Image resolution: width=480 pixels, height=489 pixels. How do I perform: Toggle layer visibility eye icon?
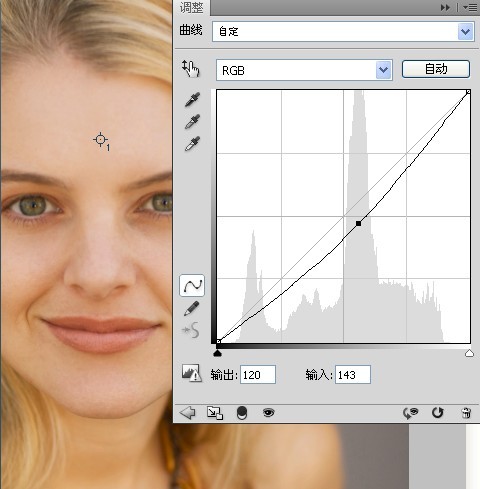click(268, 413)
